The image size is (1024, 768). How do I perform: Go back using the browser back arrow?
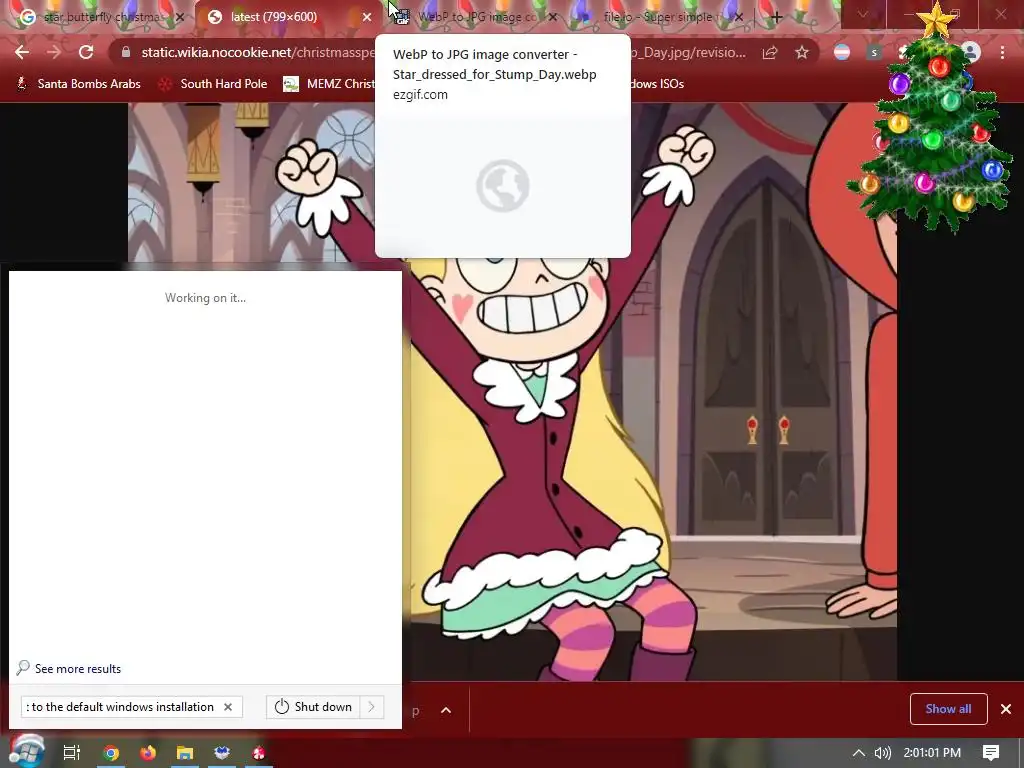tap(22, 52)
